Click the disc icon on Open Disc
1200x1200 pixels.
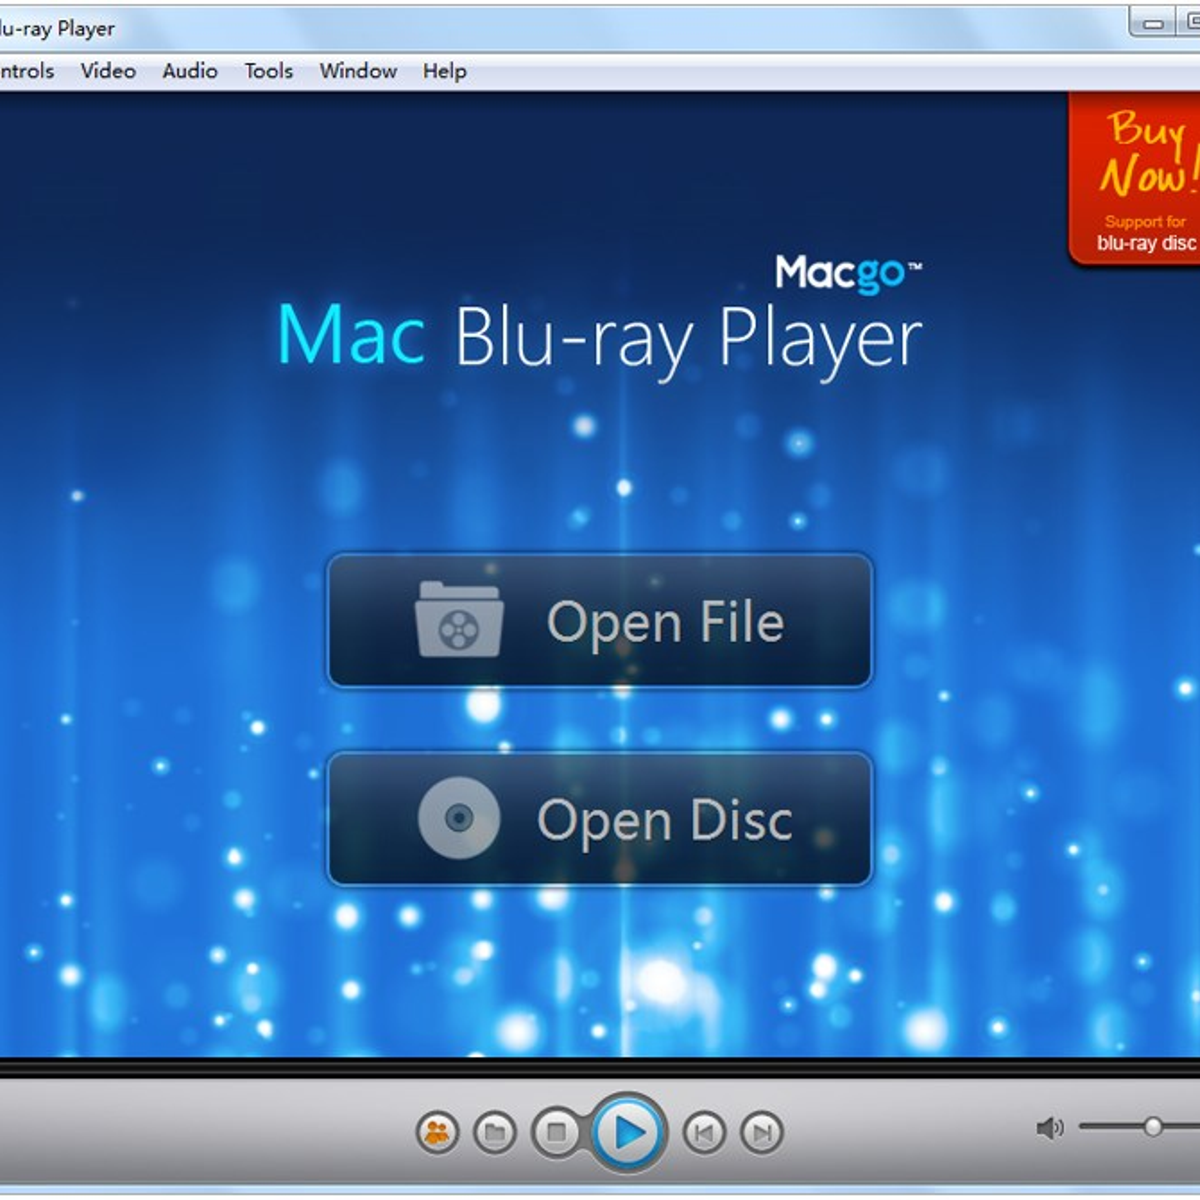point(459,818)
